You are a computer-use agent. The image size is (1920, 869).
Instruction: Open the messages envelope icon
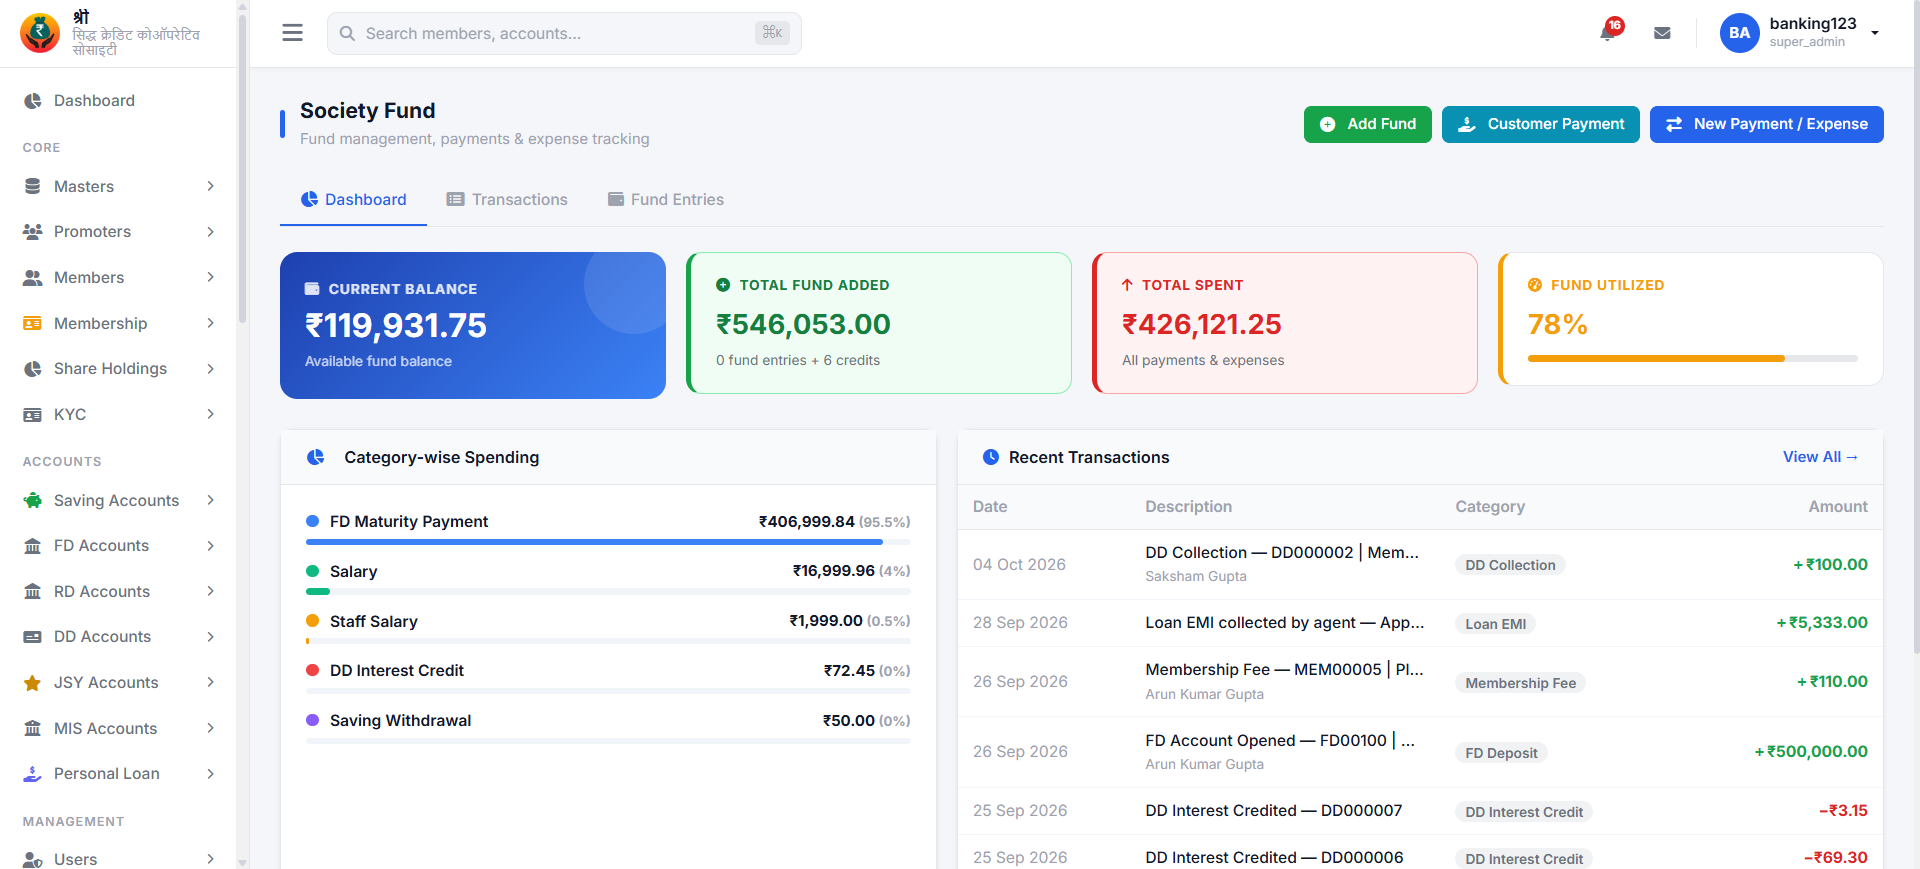pos(1662,33)
